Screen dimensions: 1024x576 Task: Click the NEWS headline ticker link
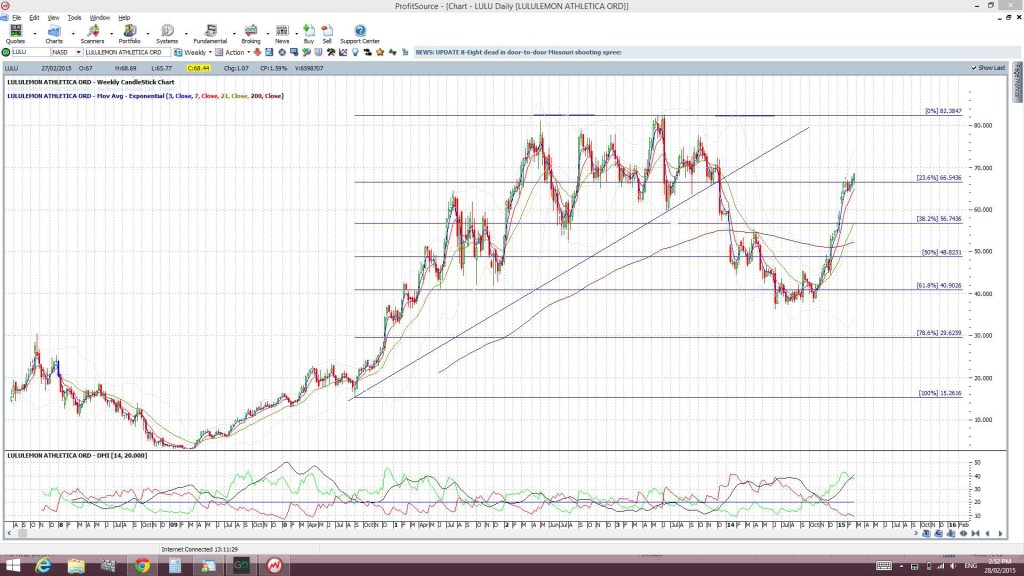[519, 52]
